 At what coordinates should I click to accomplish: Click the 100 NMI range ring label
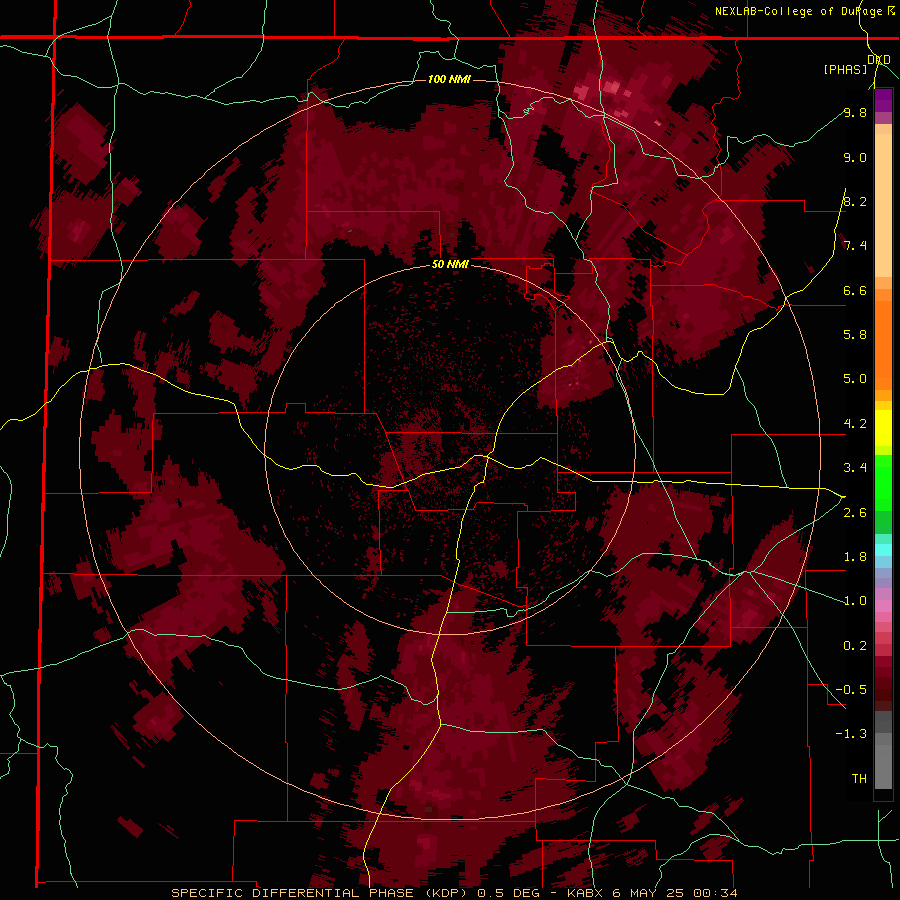pos(449,79)
